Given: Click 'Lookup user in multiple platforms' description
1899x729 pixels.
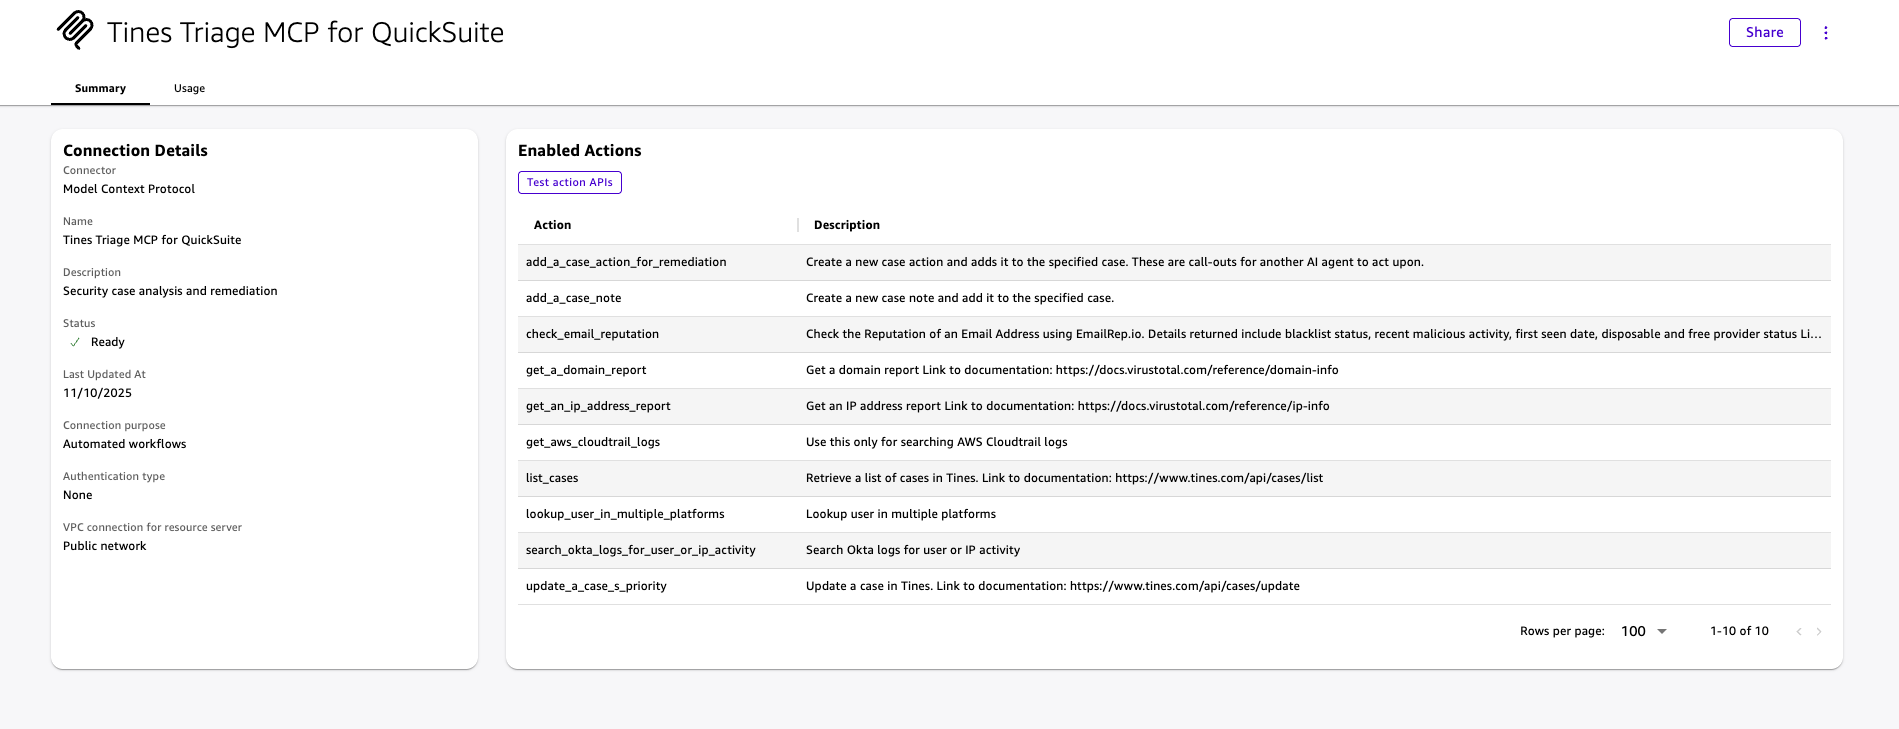Looking at the screenshot, I should coord(901,514).
